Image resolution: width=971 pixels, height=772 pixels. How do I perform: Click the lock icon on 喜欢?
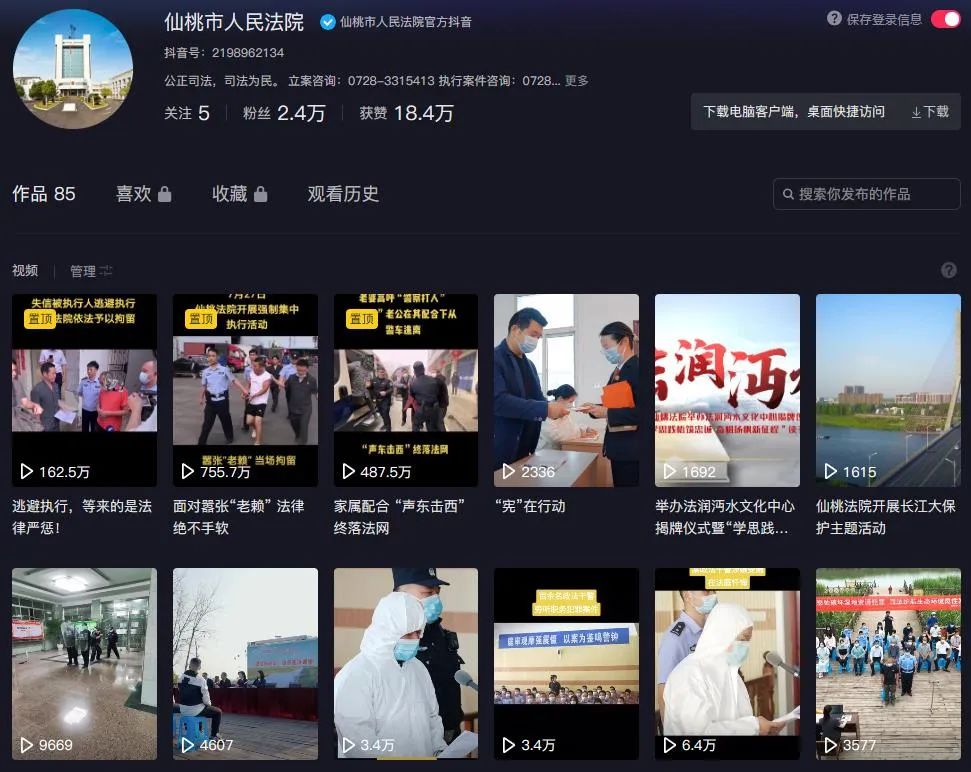pyautogui.click(x=165, y=194)
